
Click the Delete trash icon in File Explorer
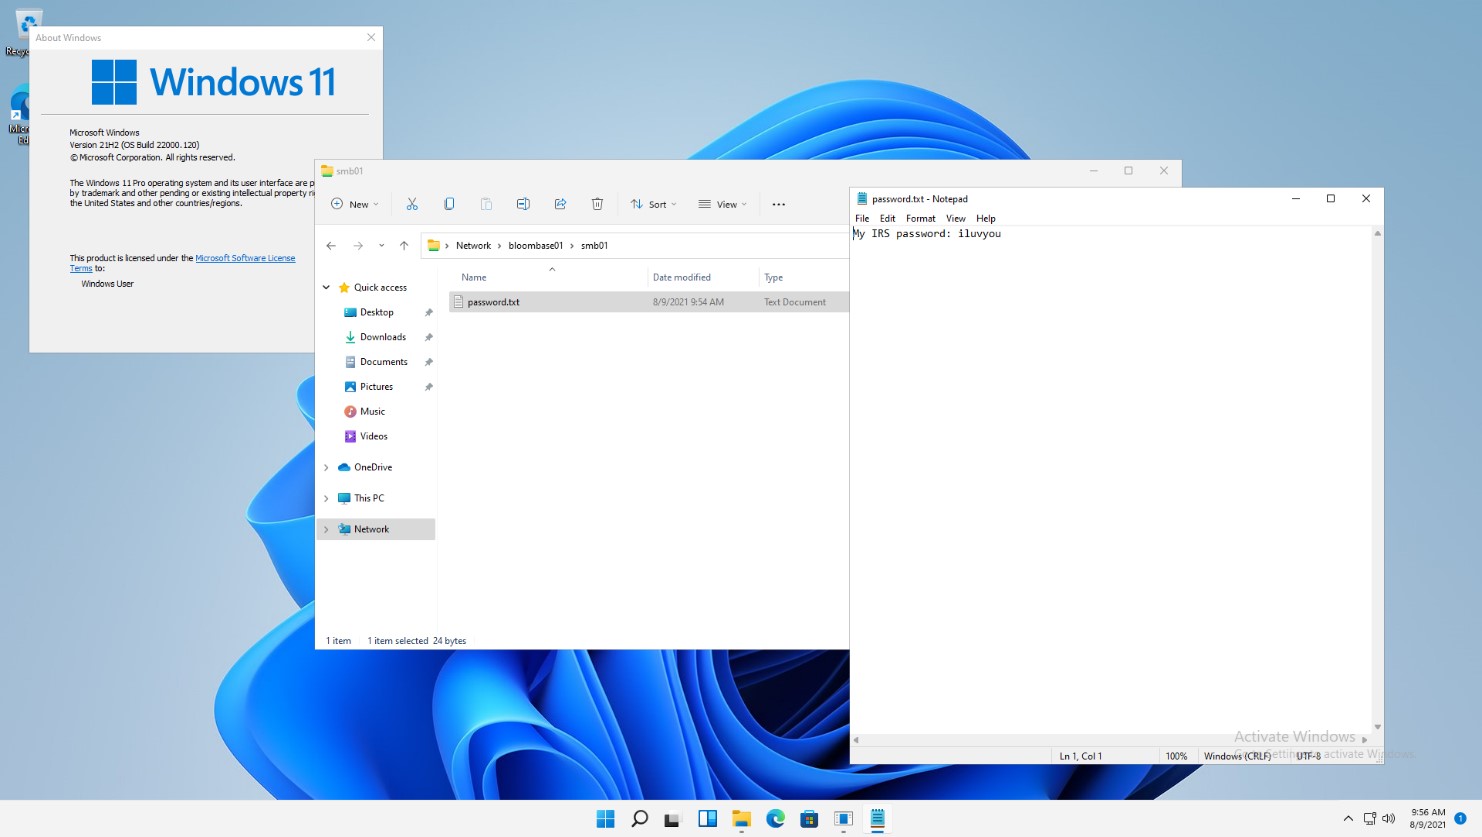click(x=597, y=204)
